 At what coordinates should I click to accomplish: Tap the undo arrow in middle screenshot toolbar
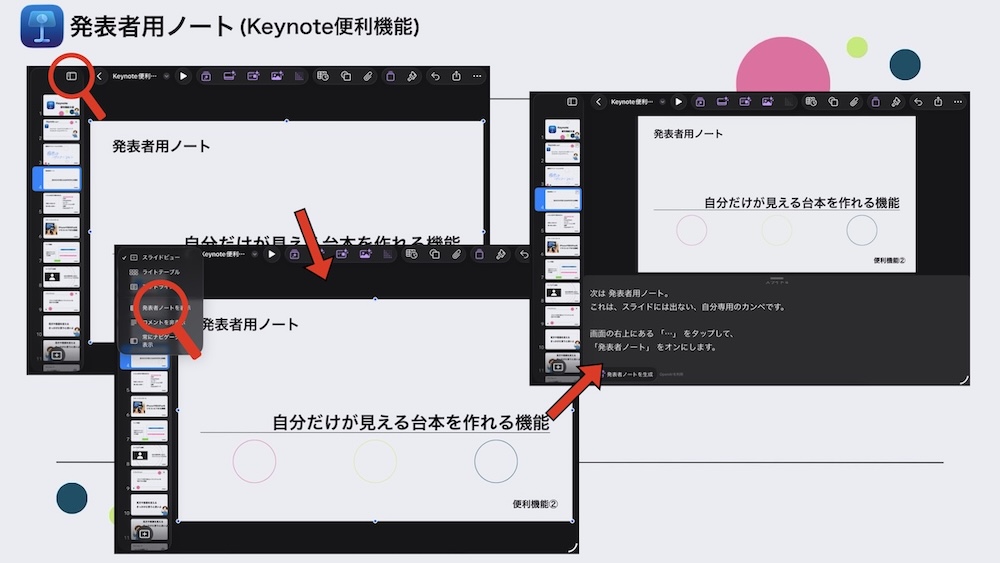pos(524,254)
